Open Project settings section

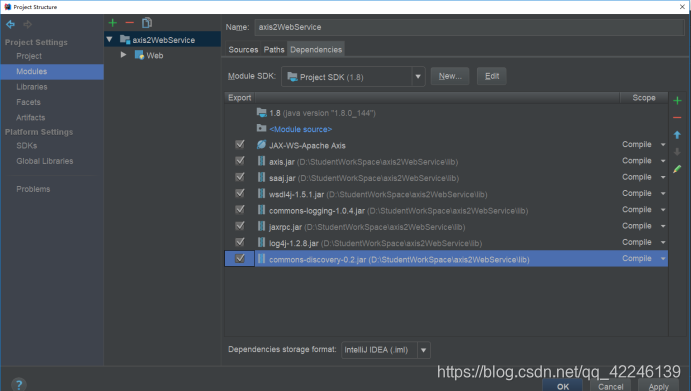tap(29, 56)
